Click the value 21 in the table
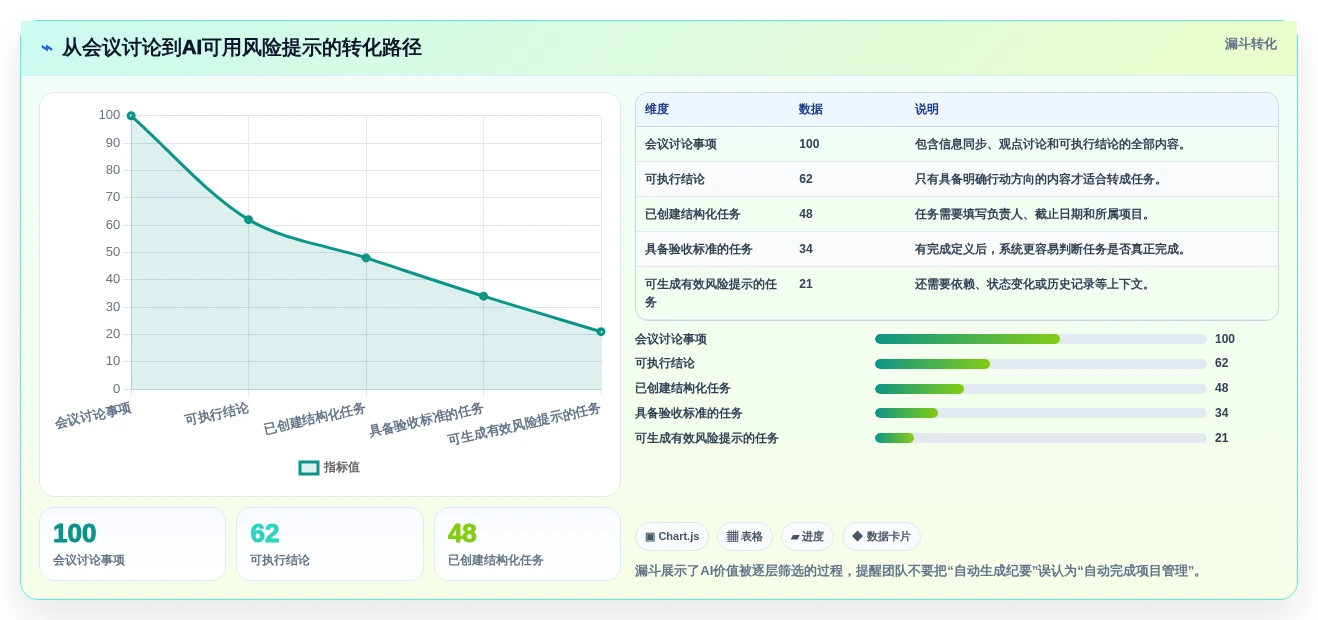1318x620 pixels. pyautogui.click(x=806, y=284)
